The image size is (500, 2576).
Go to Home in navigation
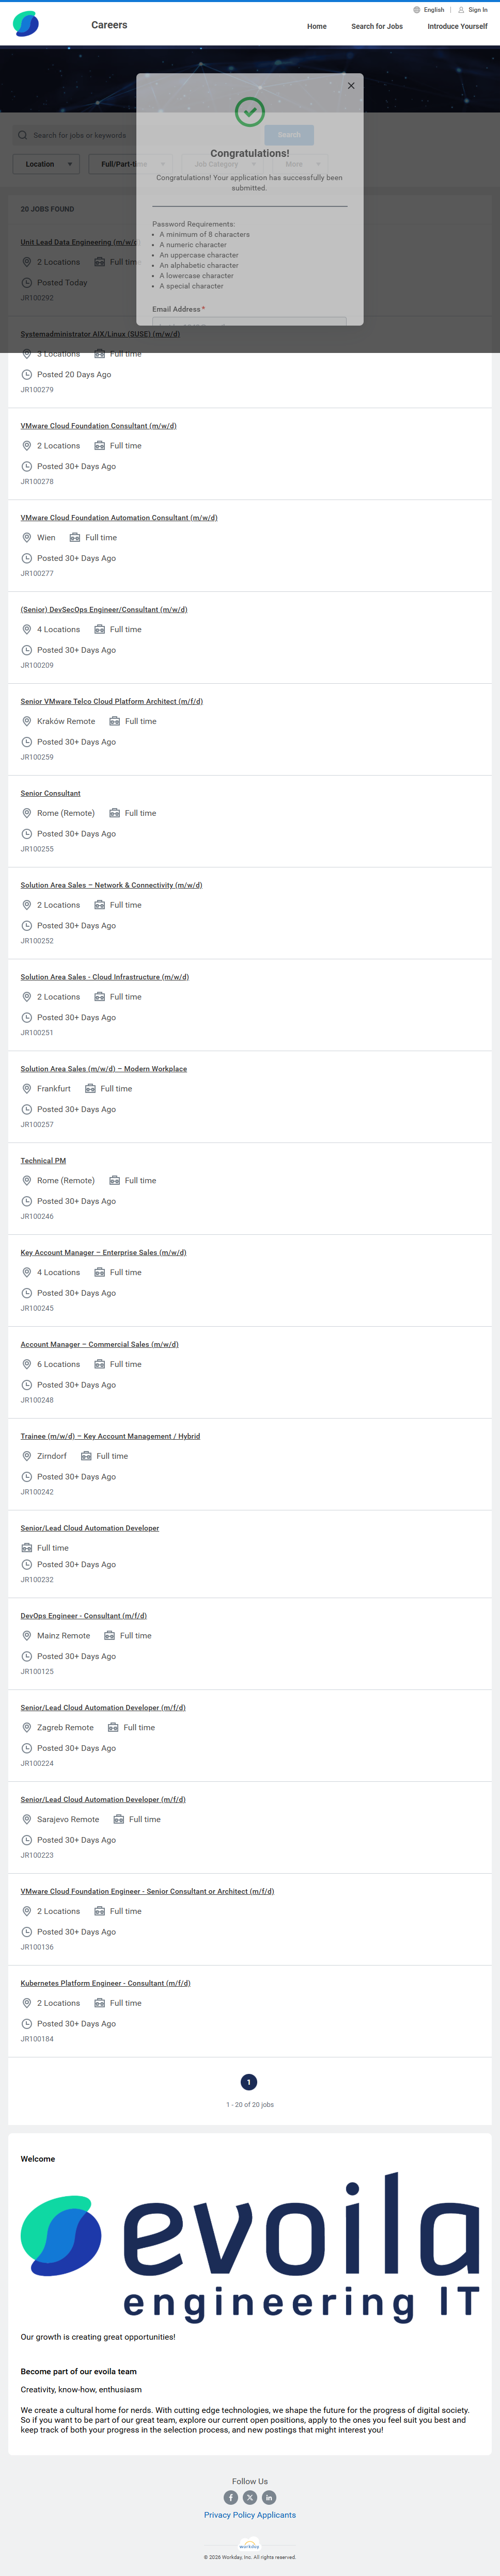pyautogui.click(x=317, y=27)
